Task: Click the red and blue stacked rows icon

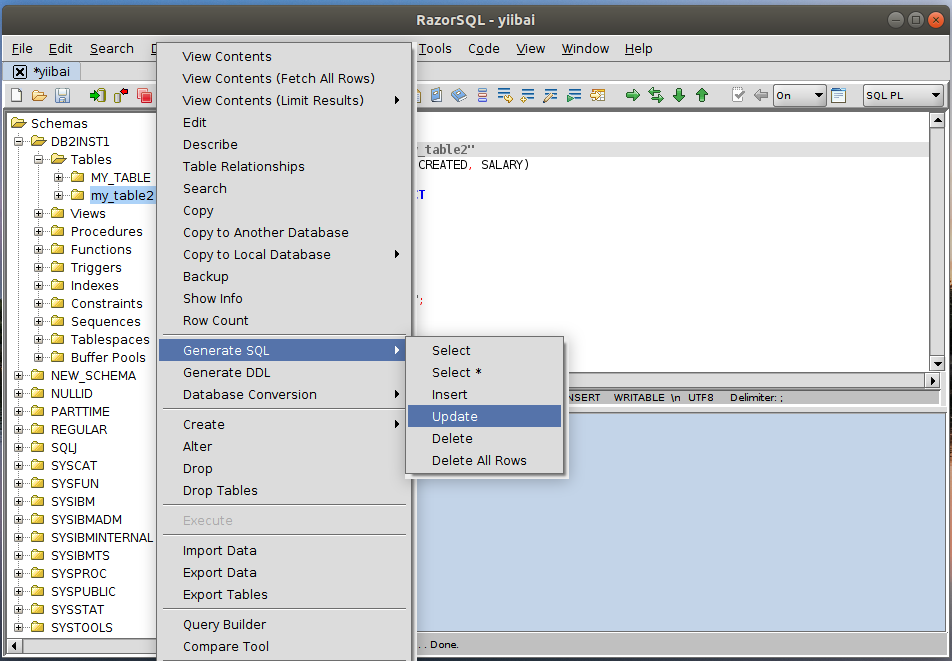Action: click(482, 95)
